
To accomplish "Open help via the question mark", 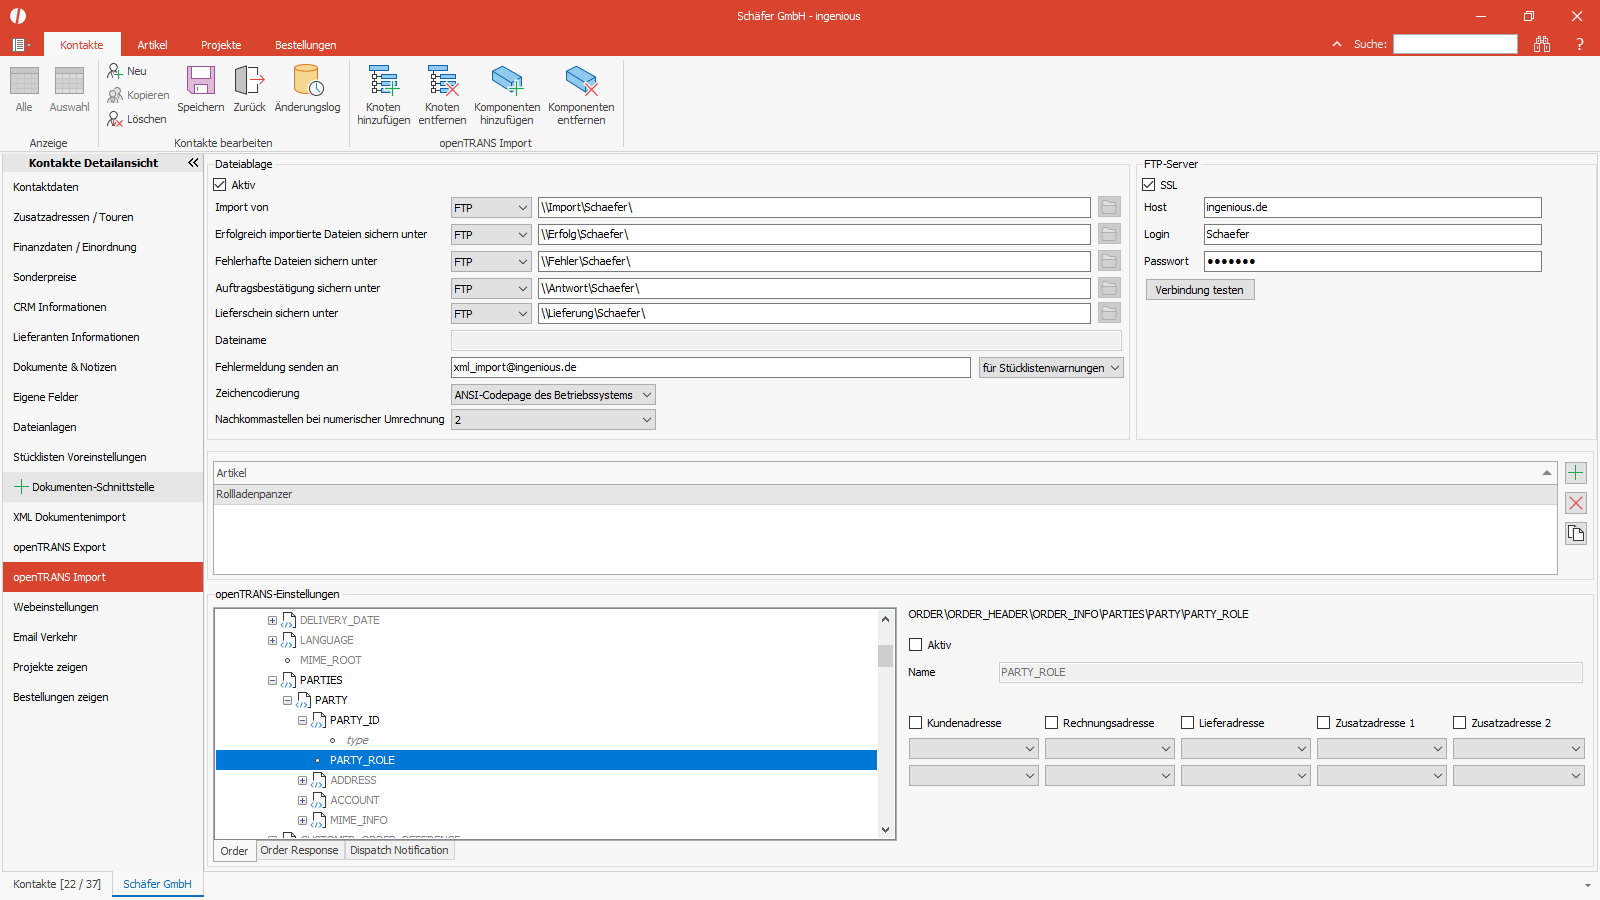I will 1580,44.
